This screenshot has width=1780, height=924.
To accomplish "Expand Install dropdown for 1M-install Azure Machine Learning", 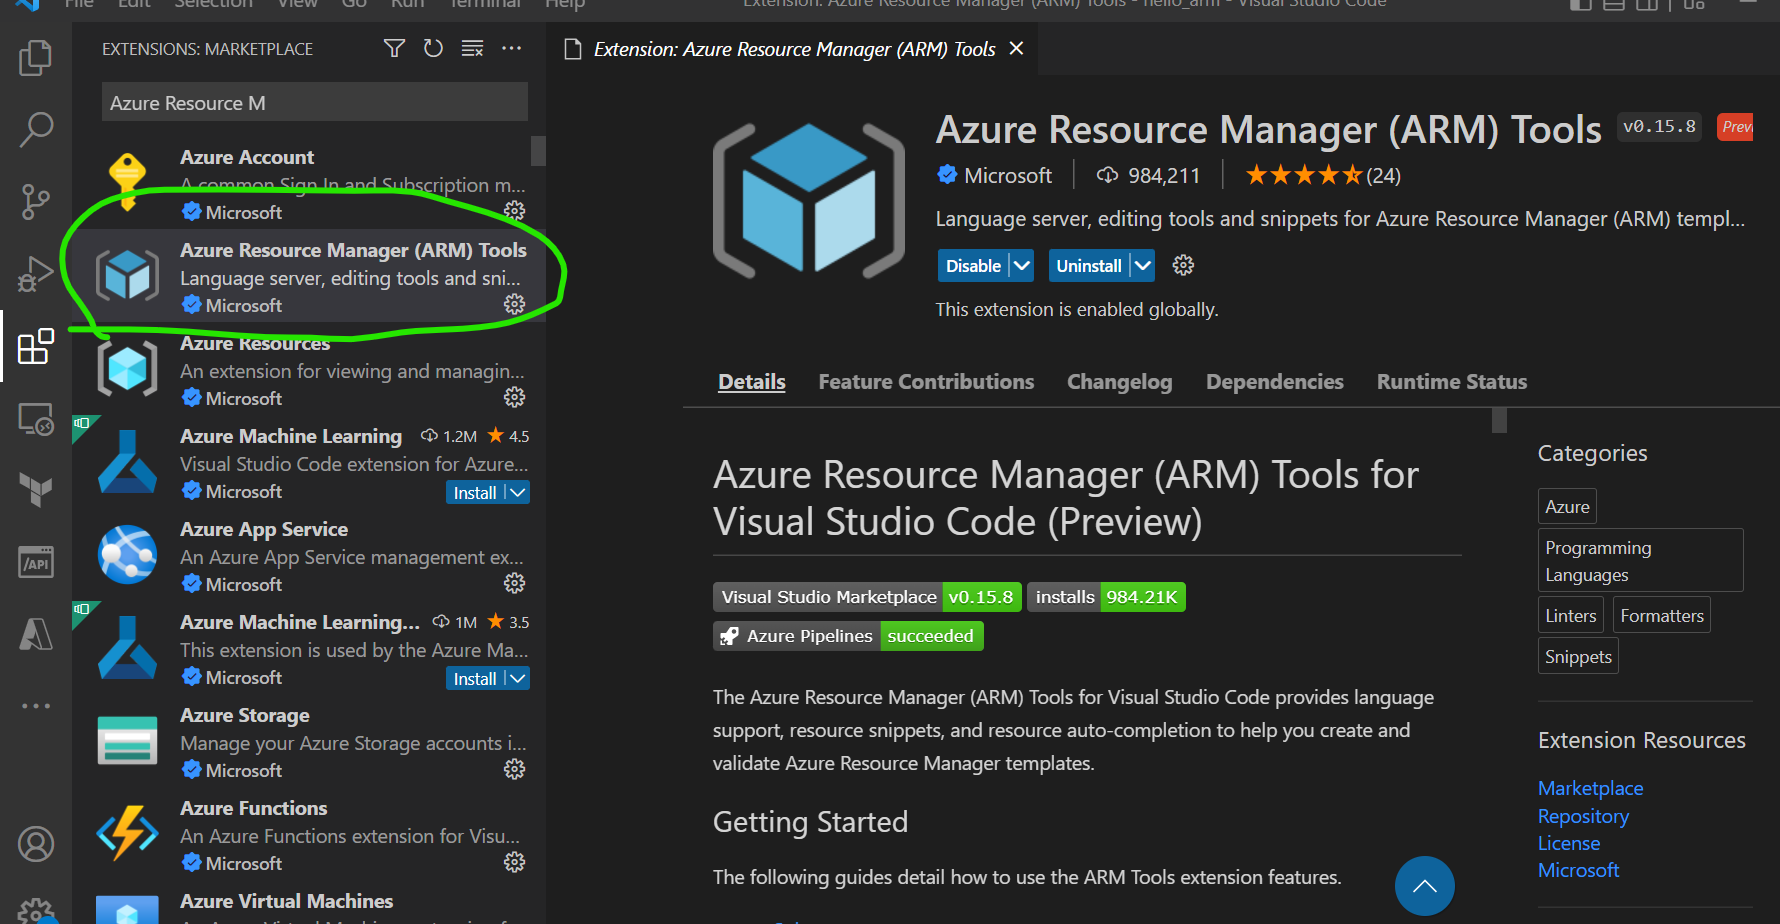I will [517, 678].
